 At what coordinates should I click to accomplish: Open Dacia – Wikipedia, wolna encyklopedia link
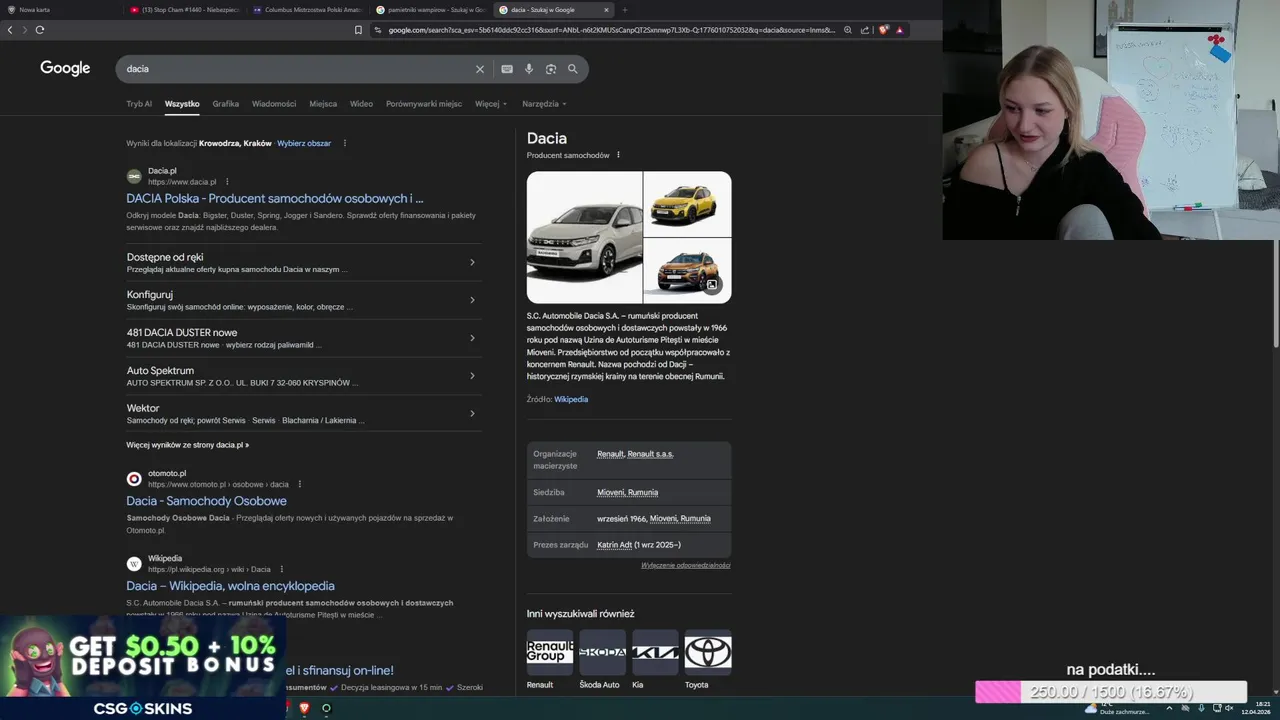230,586
